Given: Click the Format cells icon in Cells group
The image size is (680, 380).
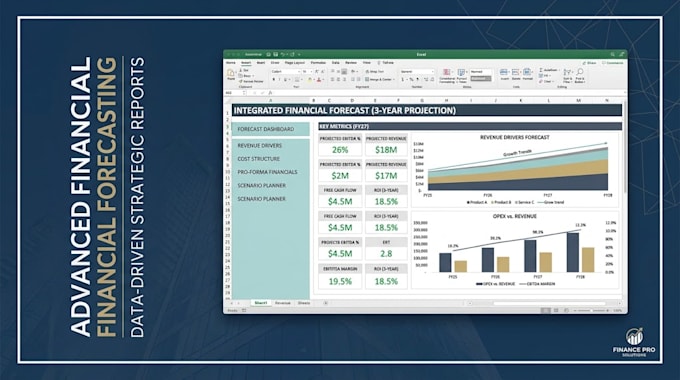Looking at the screenshot, I should (x=527, y=72).
